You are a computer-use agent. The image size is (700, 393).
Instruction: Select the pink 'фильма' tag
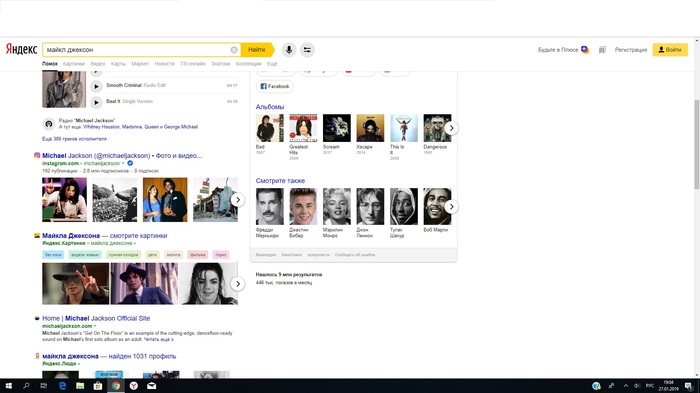coord(197,255)
